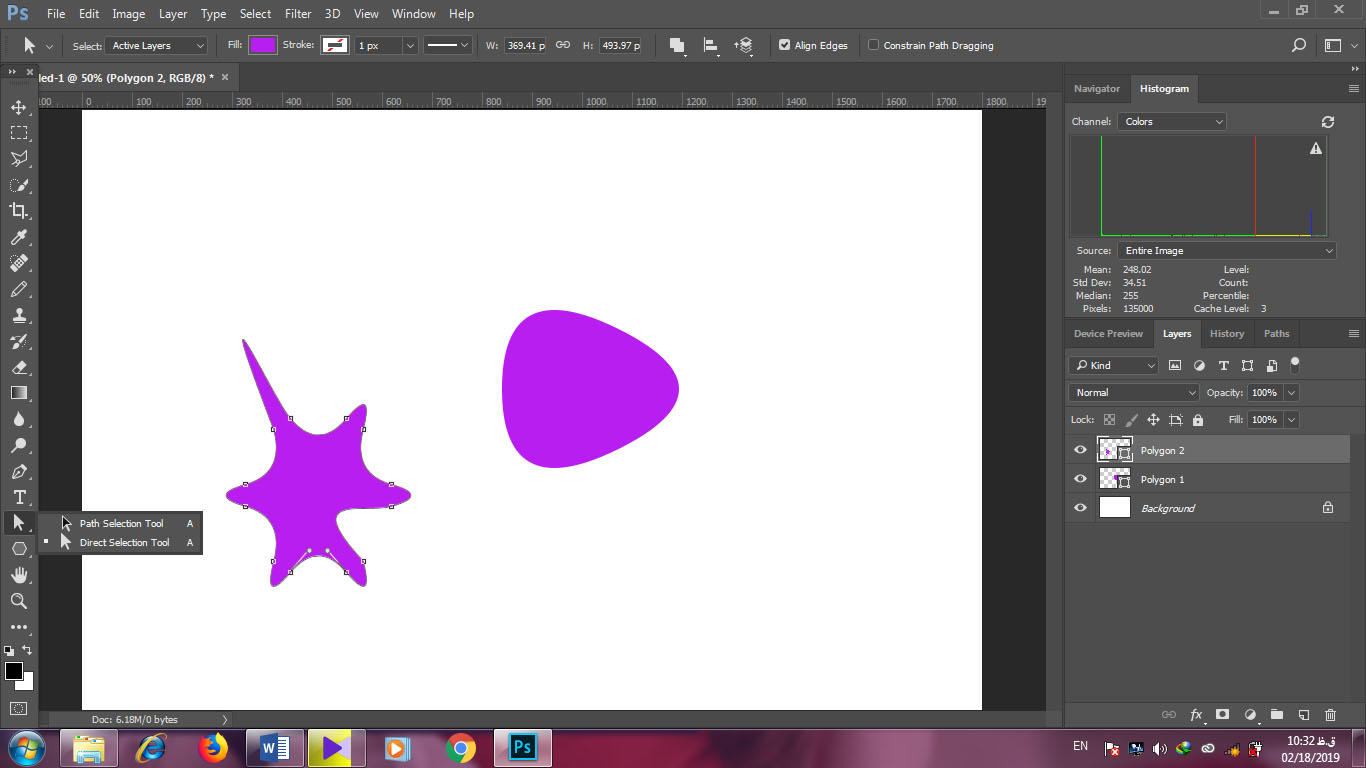
Task: Open the Edit Toolbar three-dots icon
Action: click(19, 627)
